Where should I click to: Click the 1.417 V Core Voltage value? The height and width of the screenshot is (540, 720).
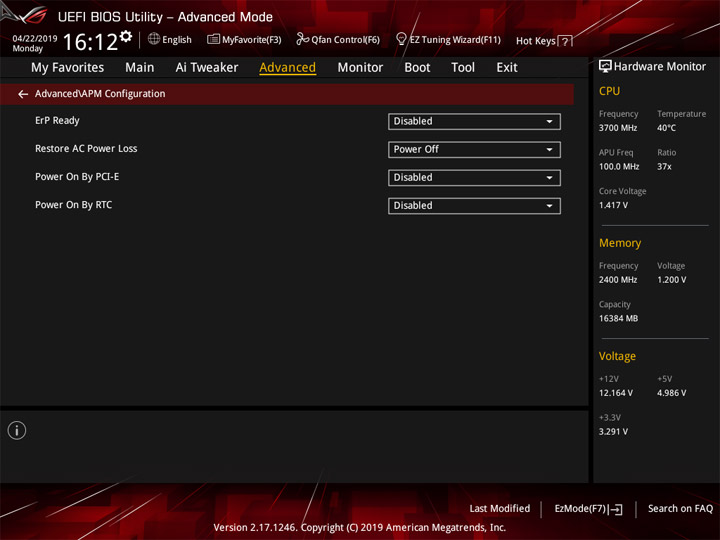coord(613,205)
